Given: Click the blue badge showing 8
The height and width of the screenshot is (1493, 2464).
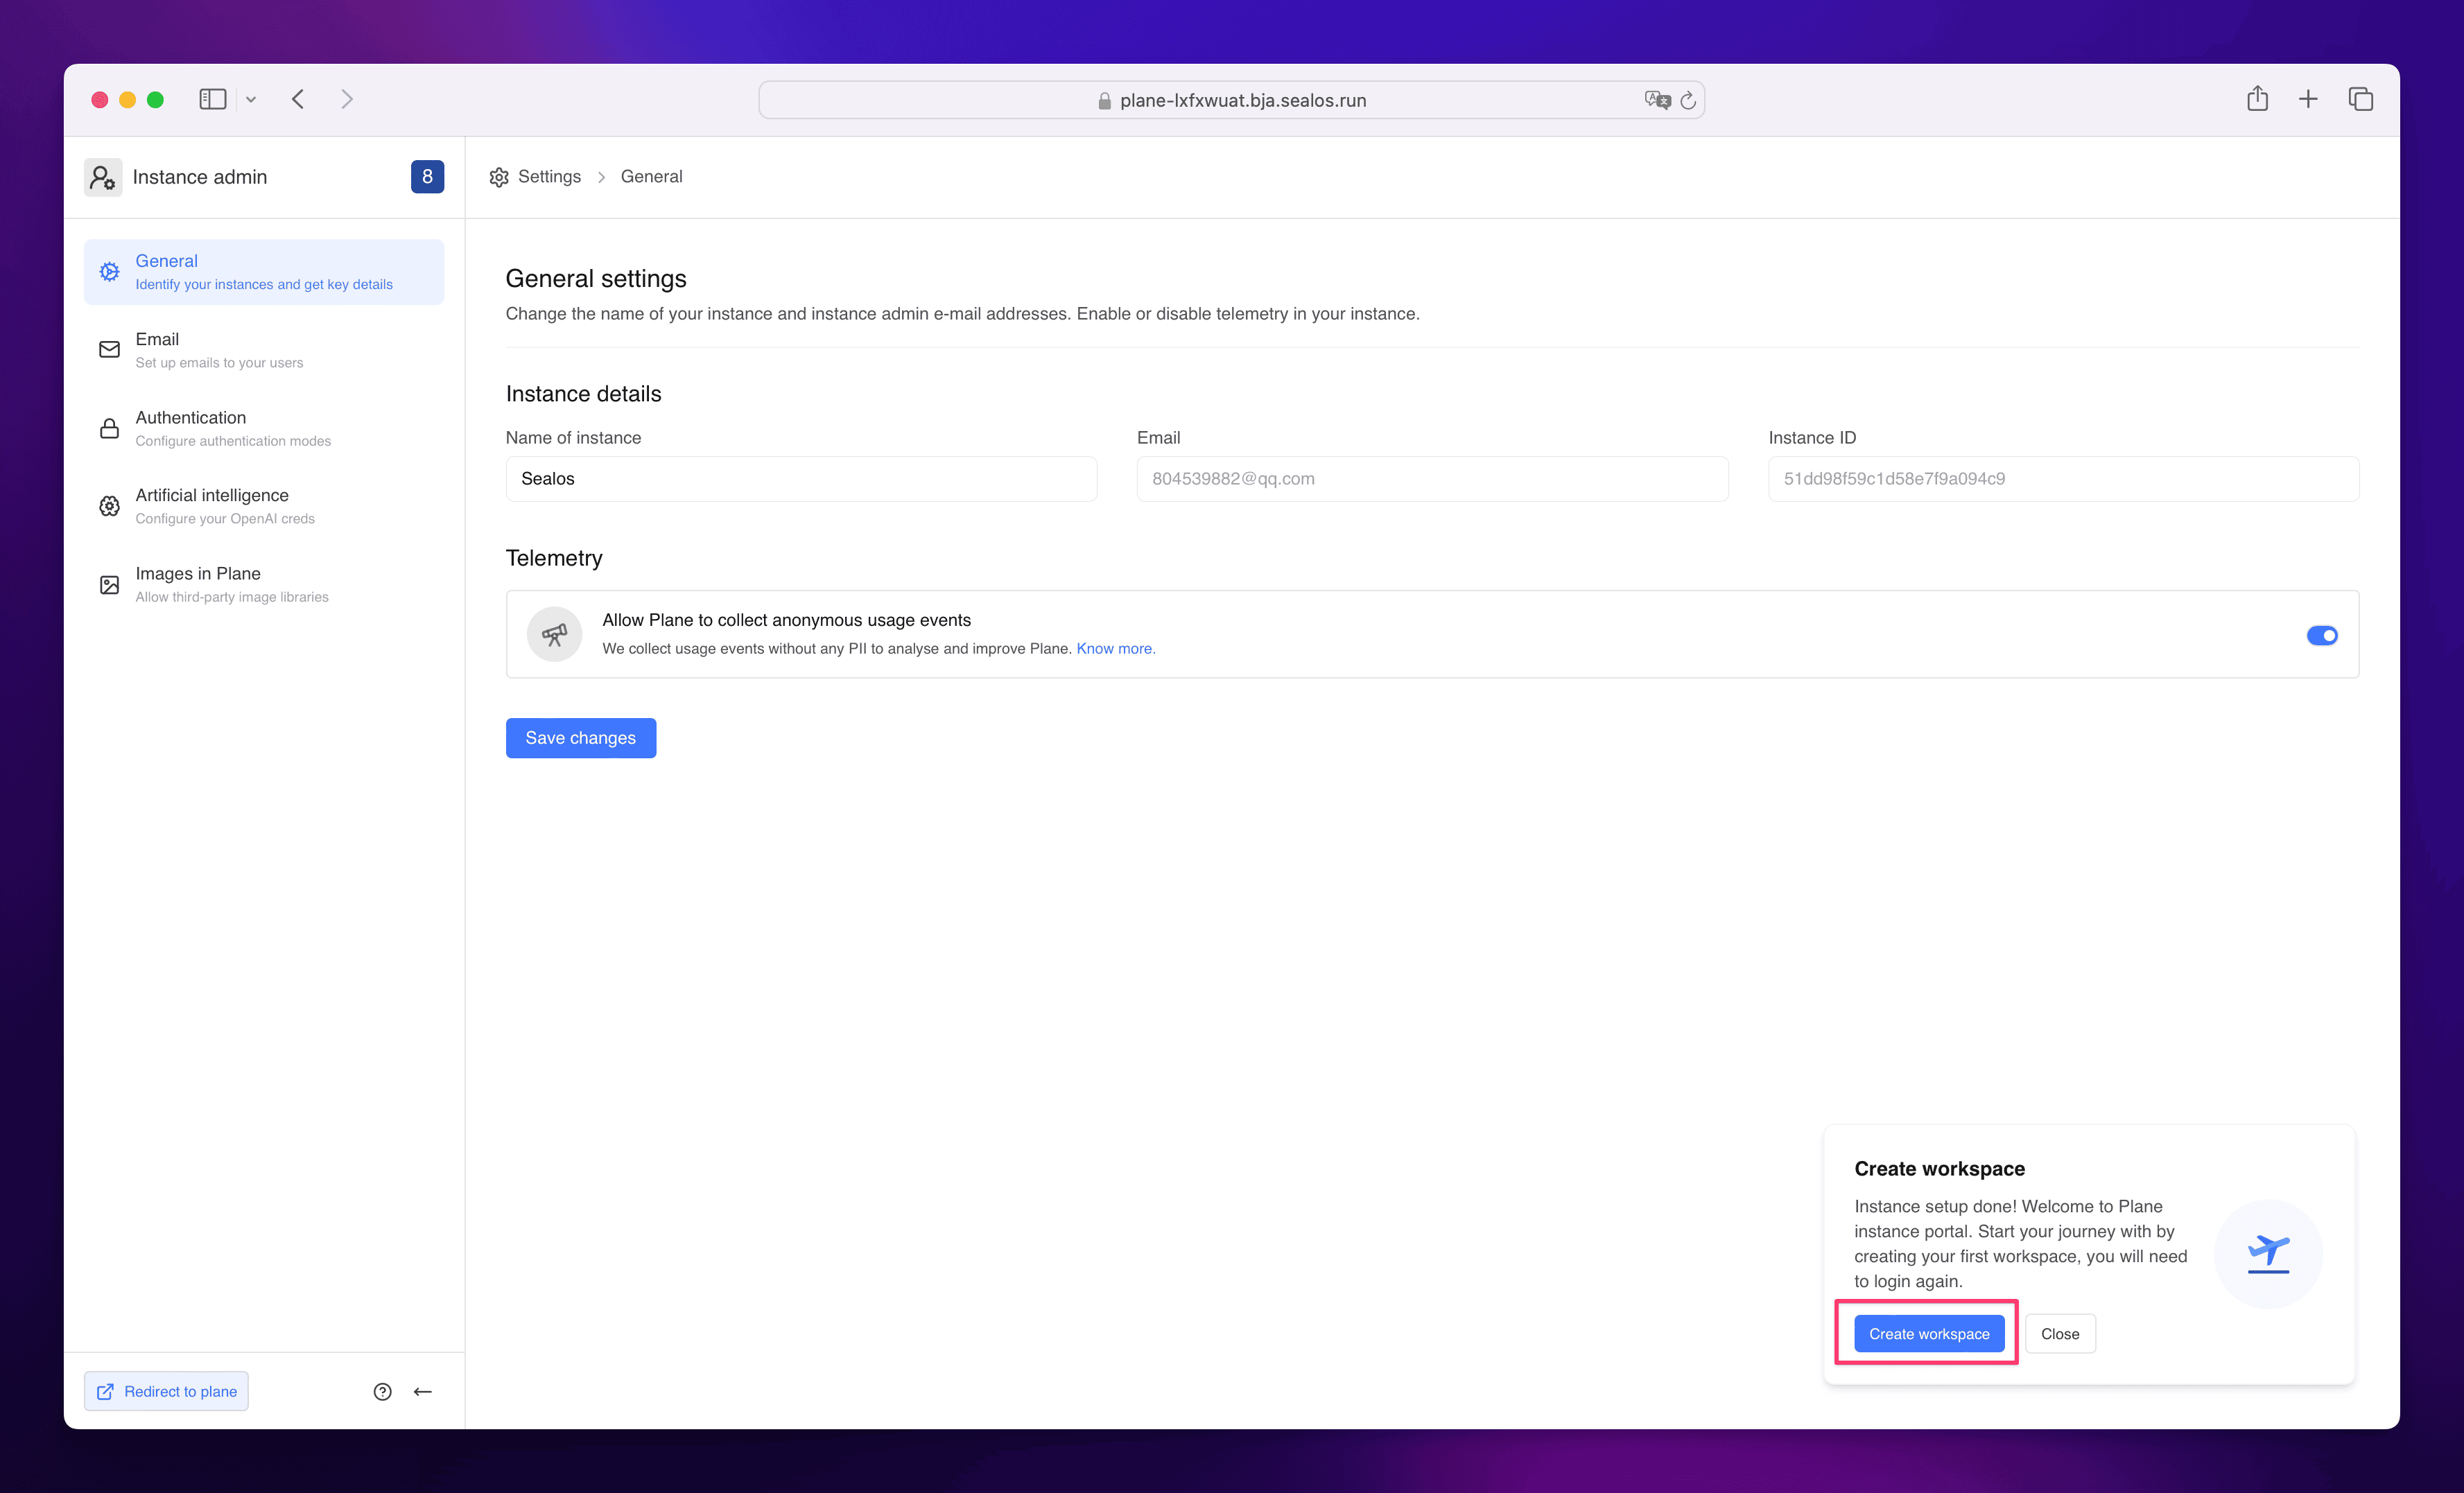Looking at the screenshot, I should [x=427, y=177].
